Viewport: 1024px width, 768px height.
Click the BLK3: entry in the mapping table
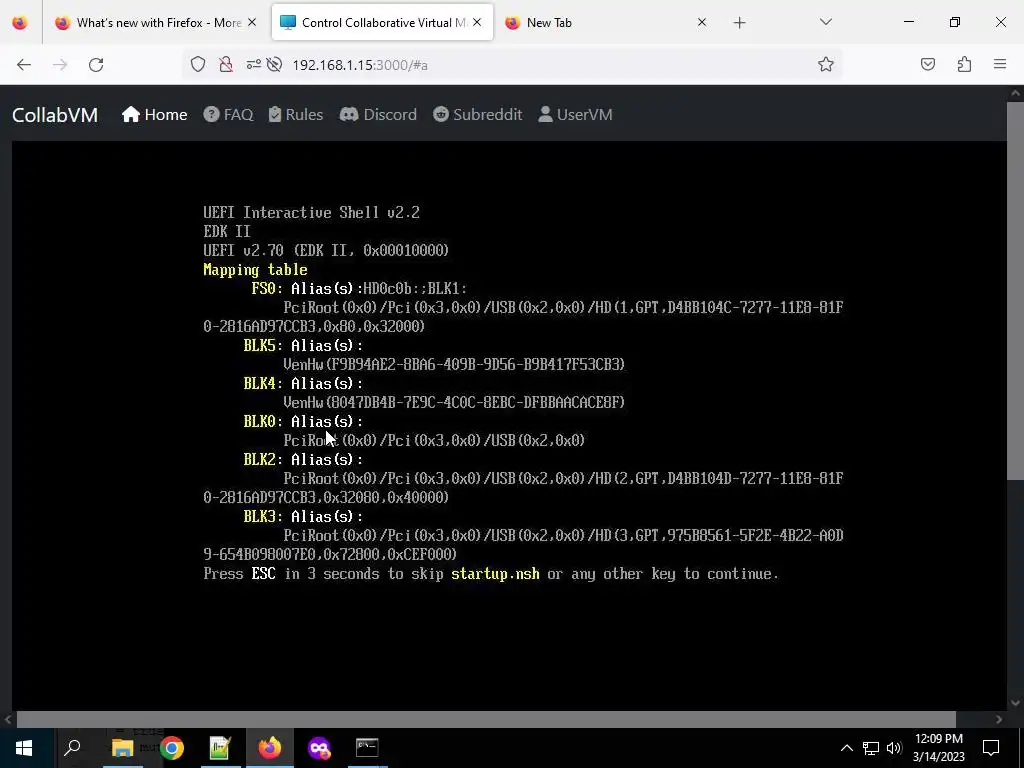tap(263, 517)
